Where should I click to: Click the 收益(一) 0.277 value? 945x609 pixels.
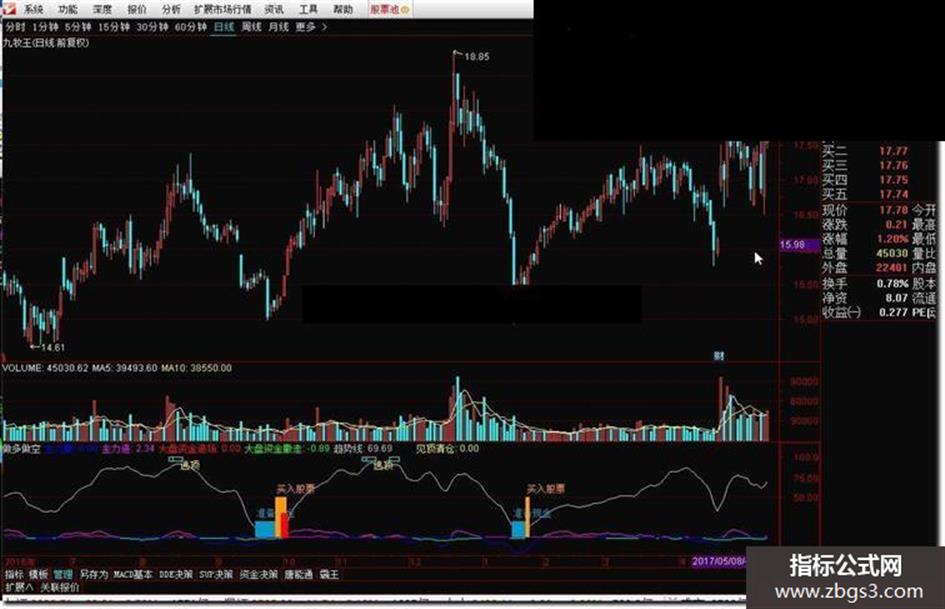pyautogui.click(x=893, y=312)
